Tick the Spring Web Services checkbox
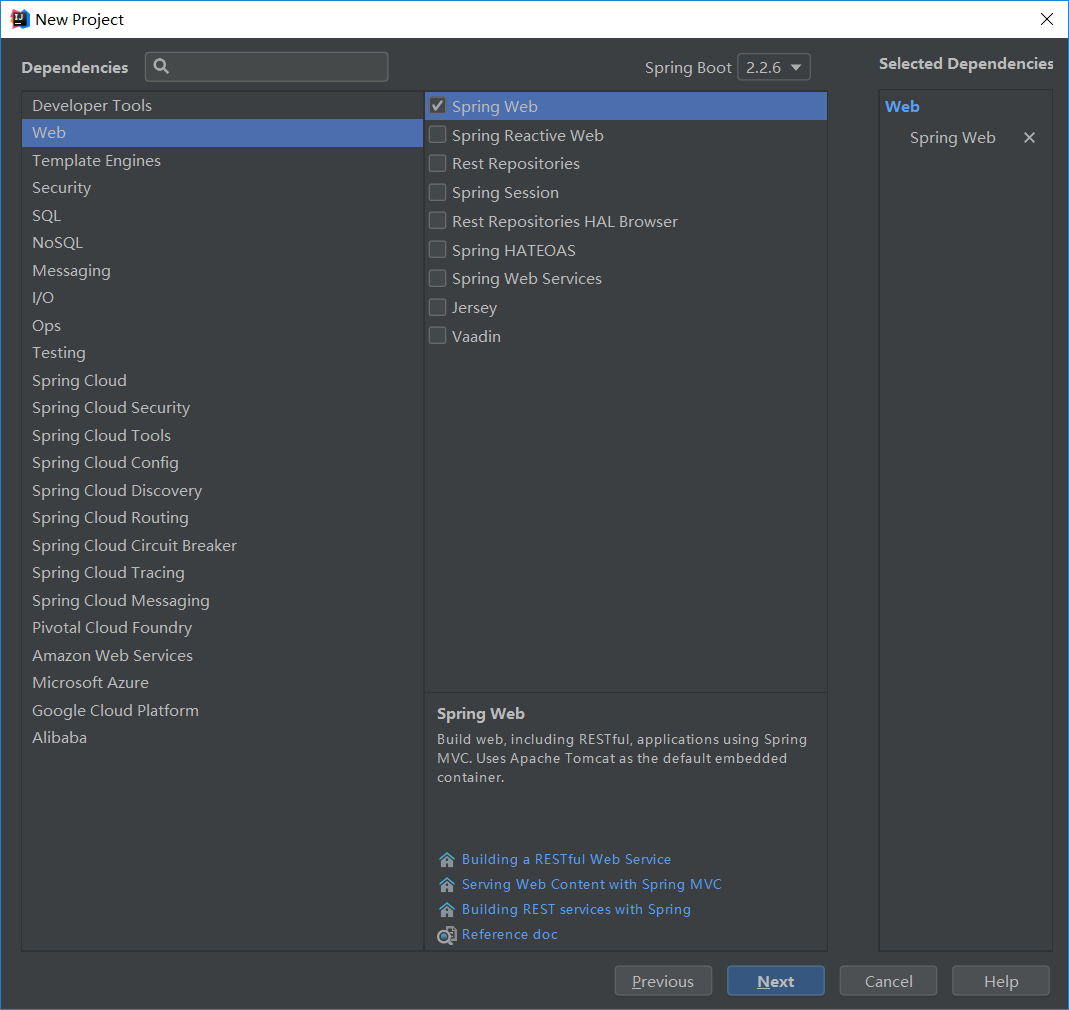This screenshot has width=1069, height=1010. tap(438, 278)
